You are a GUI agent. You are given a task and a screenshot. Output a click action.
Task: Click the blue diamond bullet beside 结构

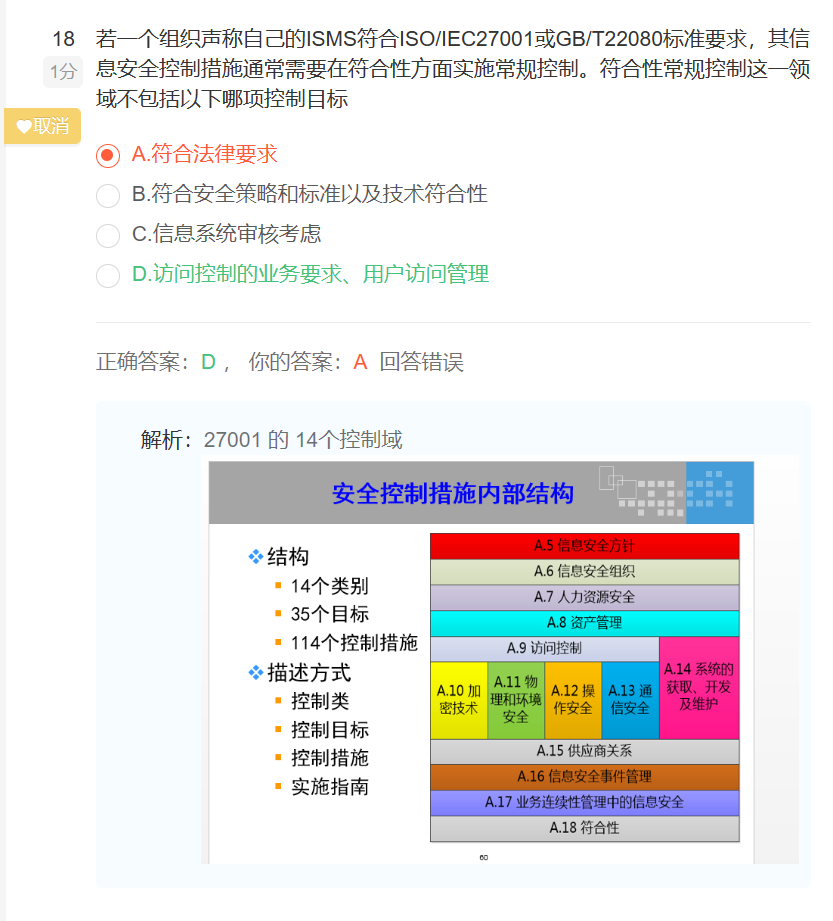255,557
